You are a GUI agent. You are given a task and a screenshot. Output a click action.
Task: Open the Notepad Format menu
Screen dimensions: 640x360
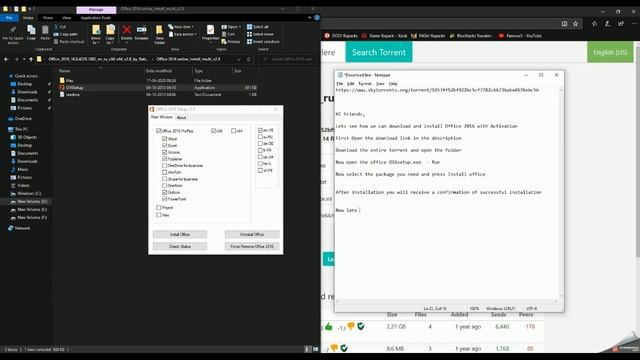(364, 84)
